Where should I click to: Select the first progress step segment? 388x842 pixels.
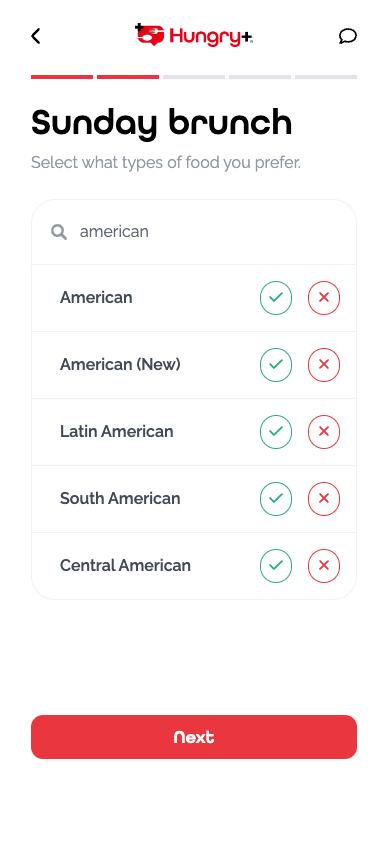pos(62,77)
